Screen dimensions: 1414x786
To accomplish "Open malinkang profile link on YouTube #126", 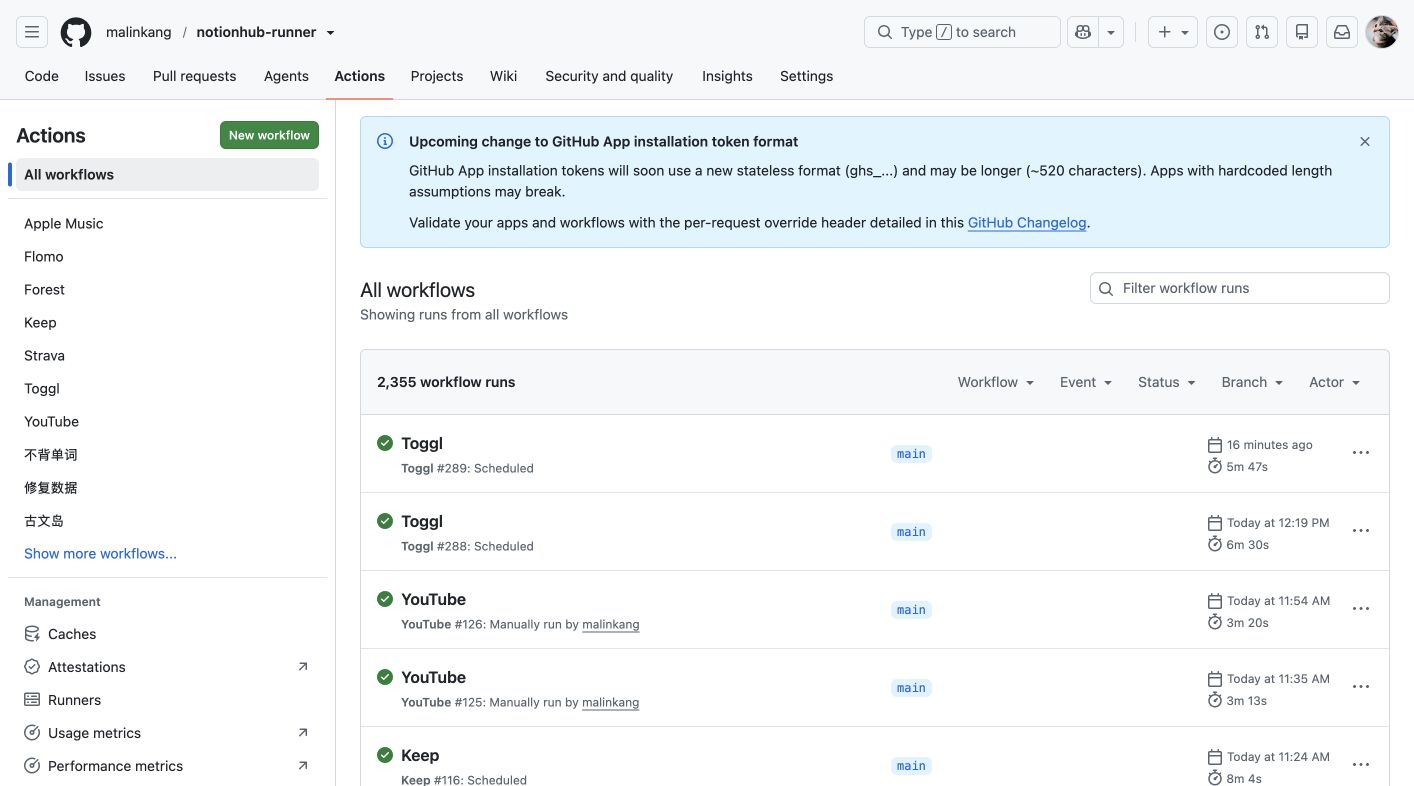I will pyautogui.click(x=611, y=624).
